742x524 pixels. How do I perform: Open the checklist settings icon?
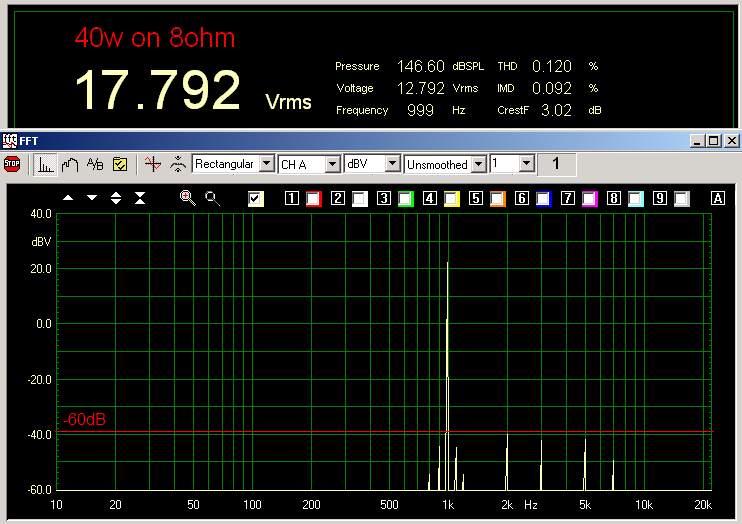pyautogui.click(x=120, y=164)
